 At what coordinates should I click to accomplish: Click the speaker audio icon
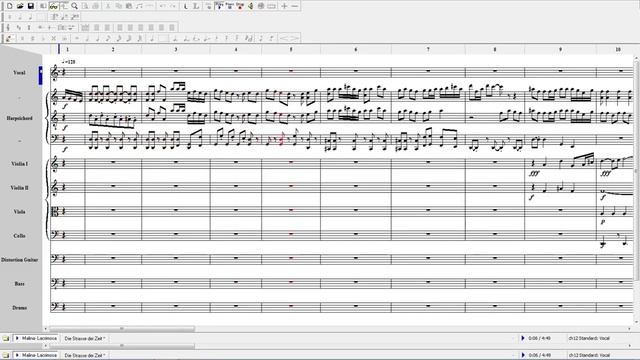(250, 6)
